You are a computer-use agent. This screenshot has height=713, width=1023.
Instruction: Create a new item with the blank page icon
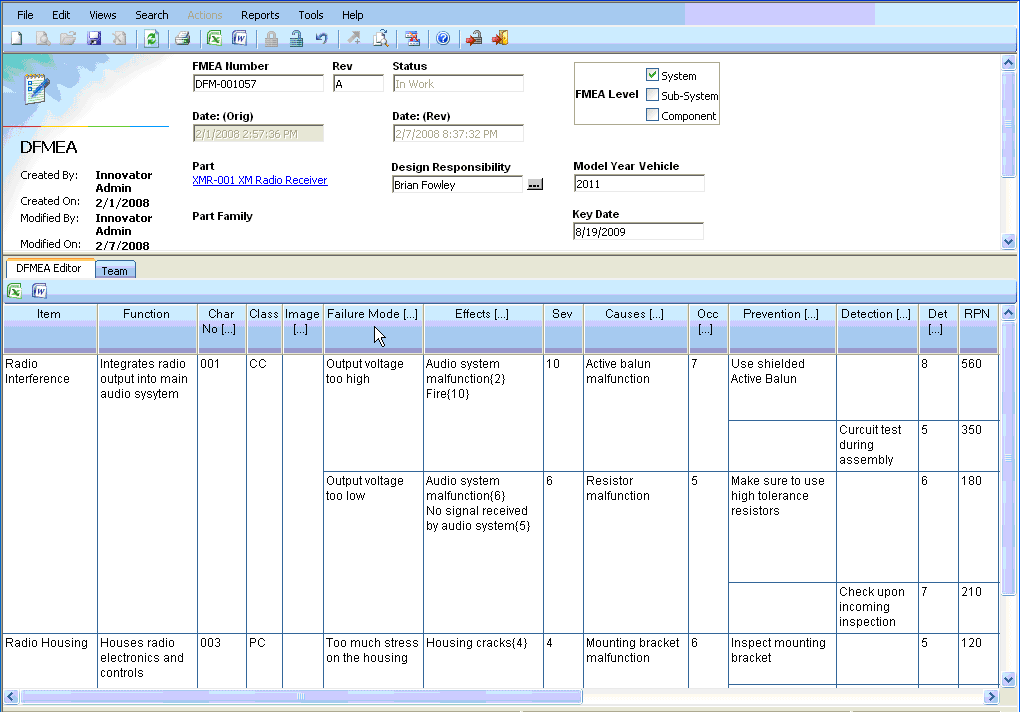17,38
